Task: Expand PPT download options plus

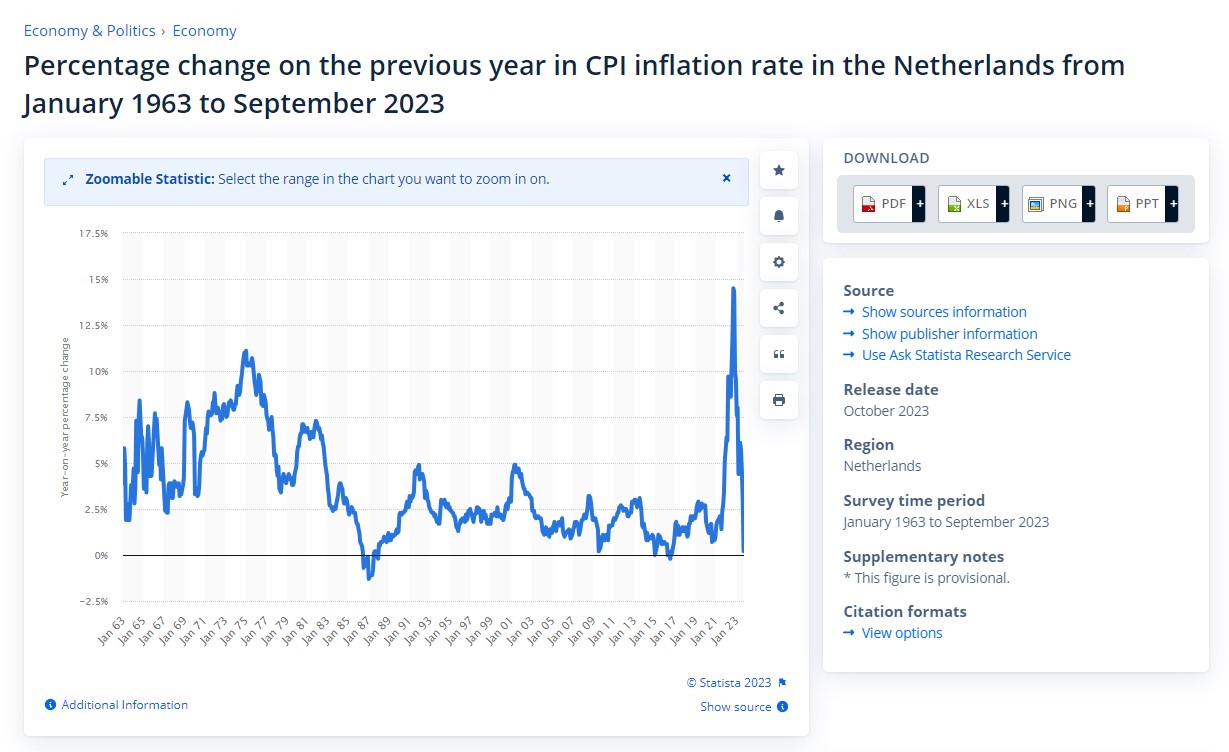Action: 1173,204
